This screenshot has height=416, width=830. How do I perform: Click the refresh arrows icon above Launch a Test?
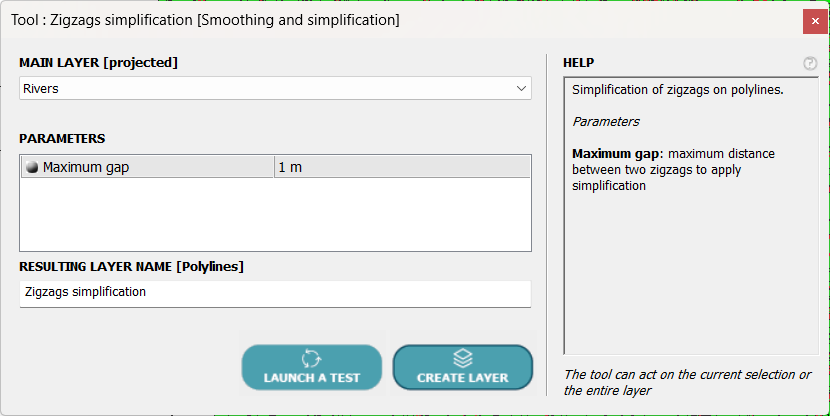[x=311, y=358]
